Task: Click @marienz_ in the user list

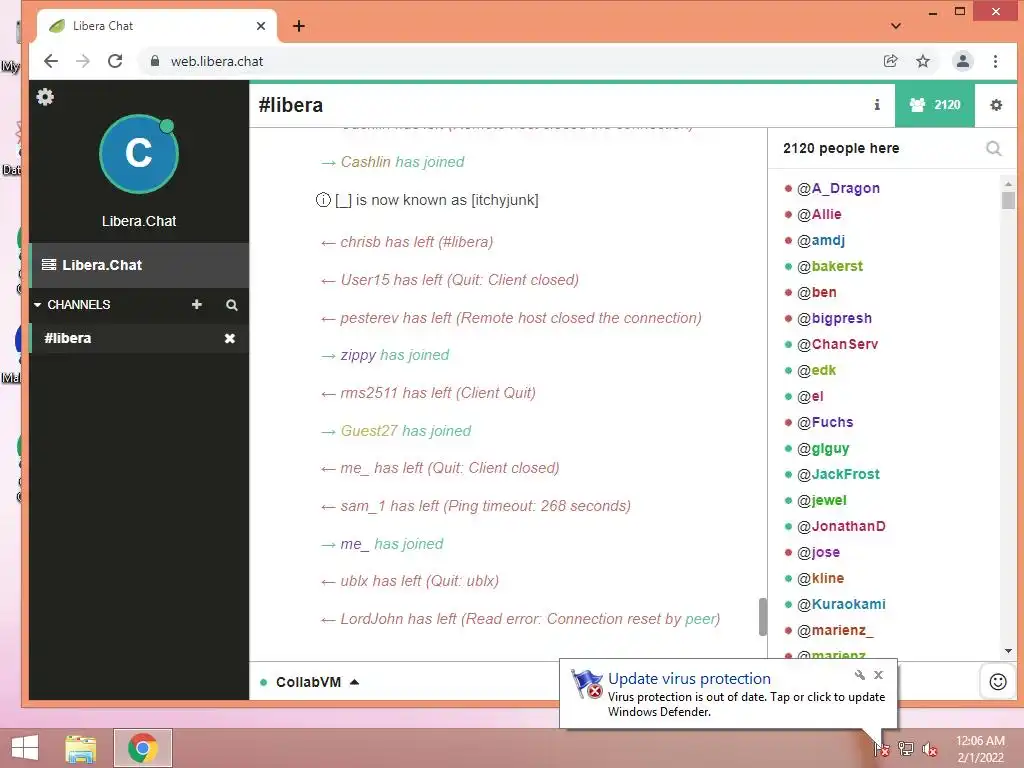Action: point(835,630)
